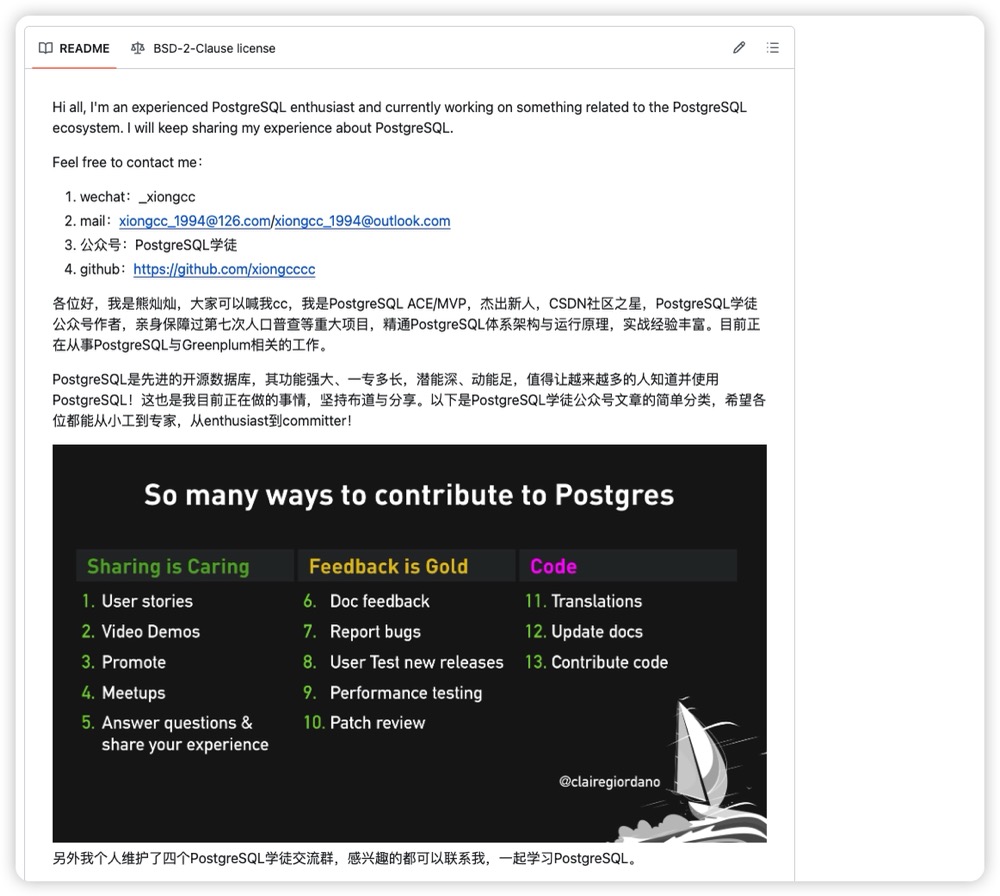Screen dimensions: 1000x896
Task: Open the README outline list icon
Action: coord(772,48)
